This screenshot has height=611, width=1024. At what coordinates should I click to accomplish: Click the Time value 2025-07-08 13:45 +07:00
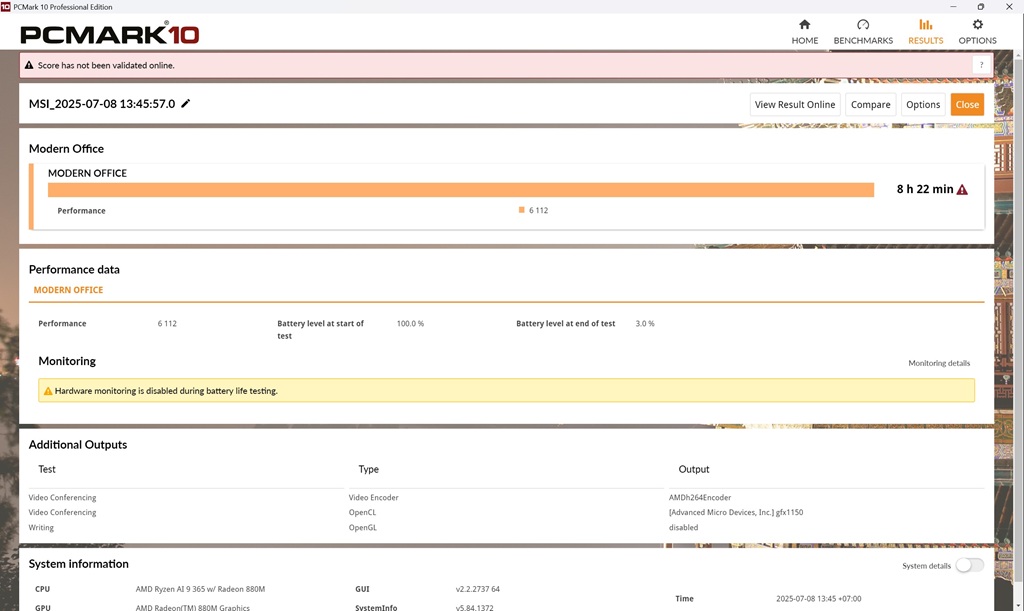tap(818, 599)
